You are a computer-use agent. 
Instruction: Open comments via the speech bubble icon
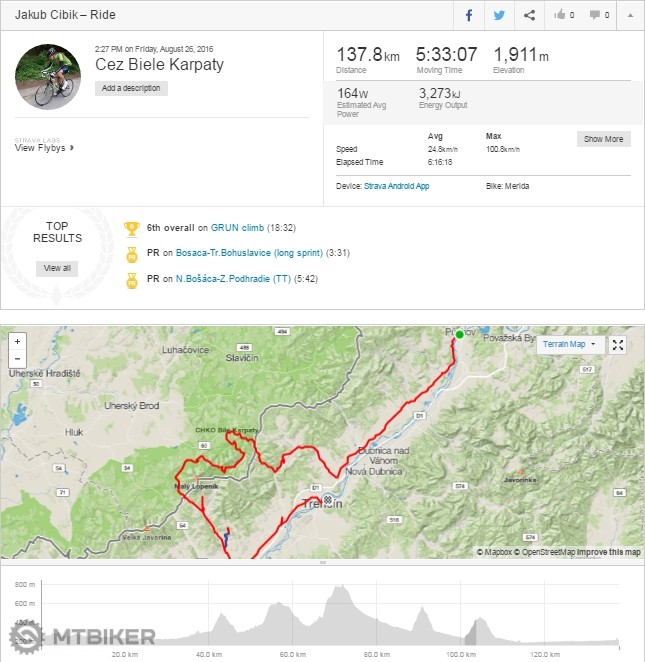[599, 15]
